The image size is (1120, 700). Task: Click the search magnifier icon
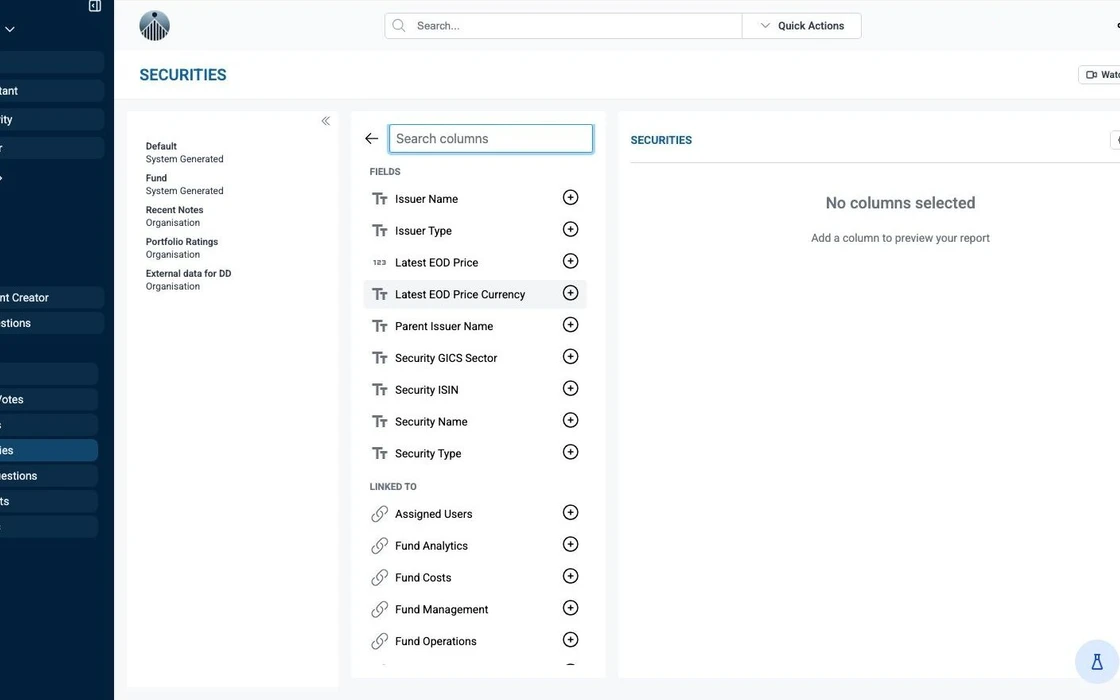click(x=399, y=26)
